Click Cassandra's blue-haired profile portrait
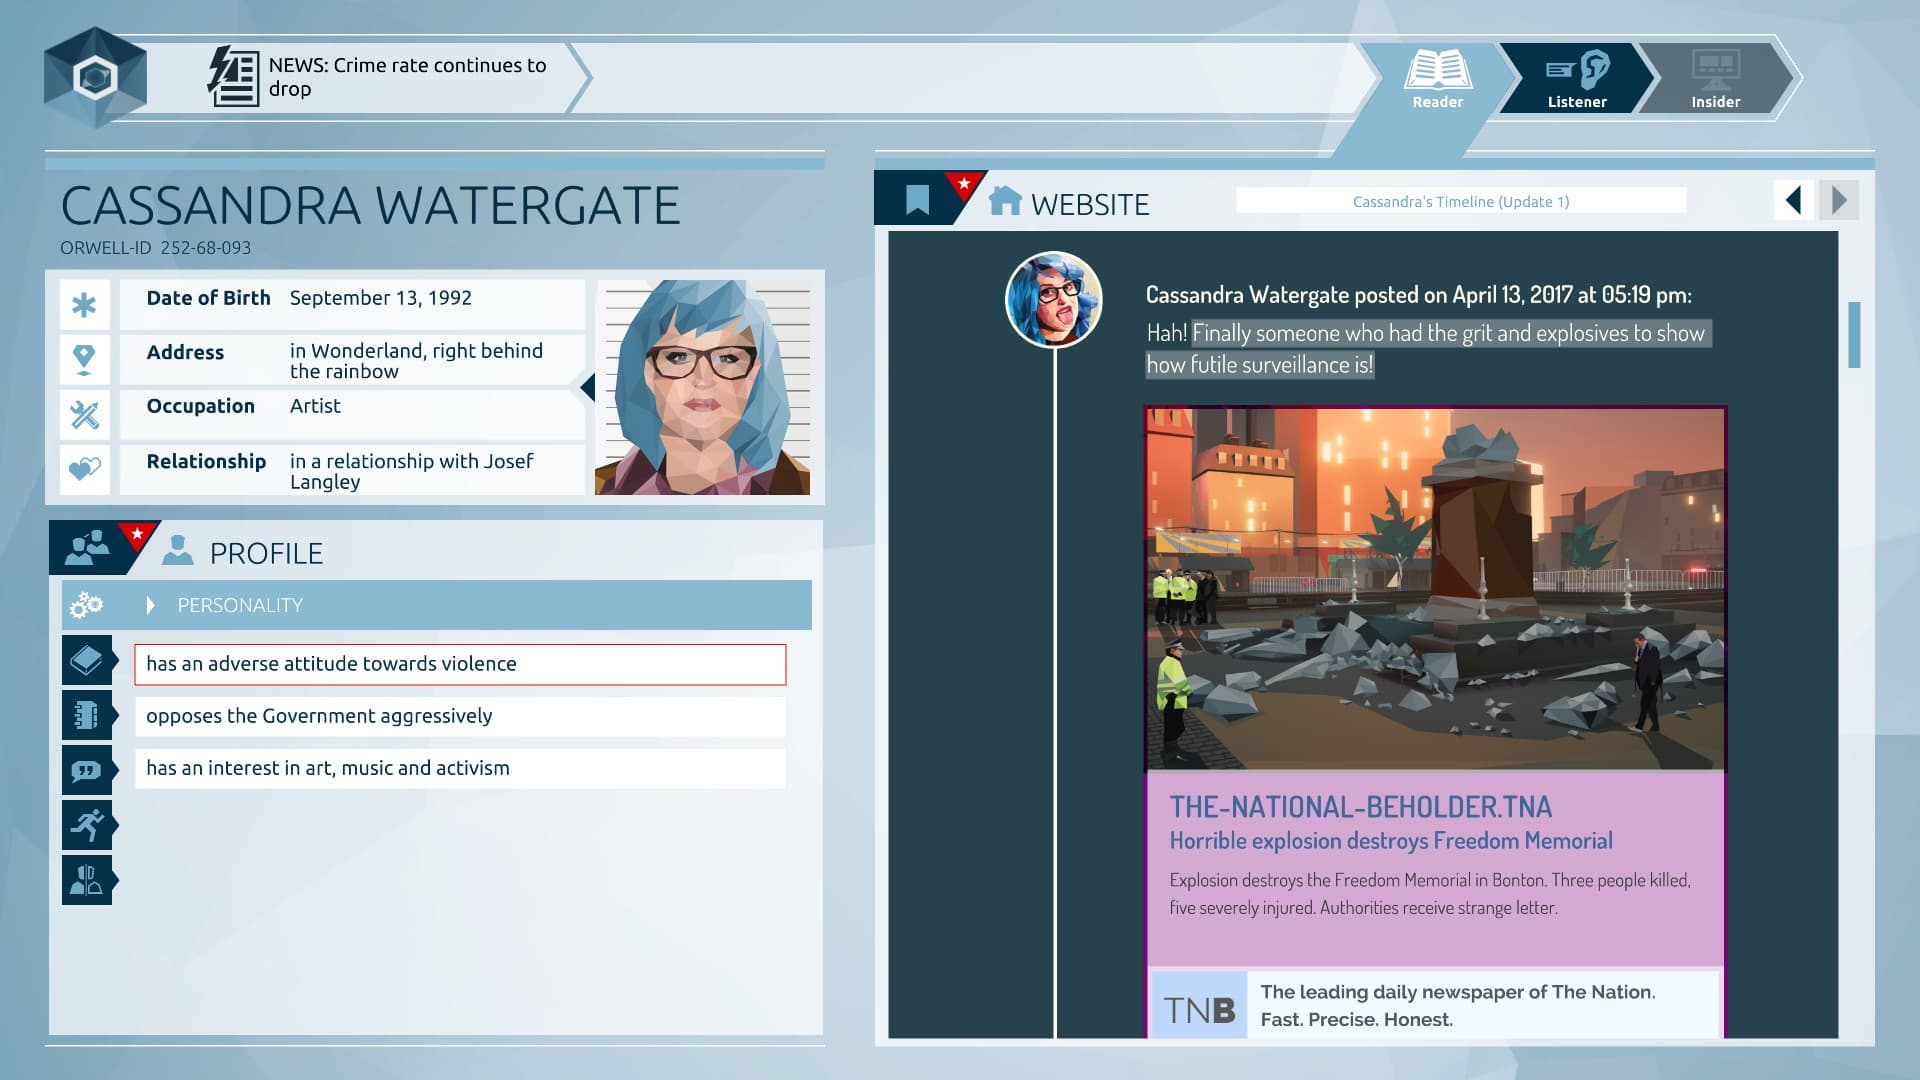Screen dimensions: 1920x1080 [x=1052, y=299]
